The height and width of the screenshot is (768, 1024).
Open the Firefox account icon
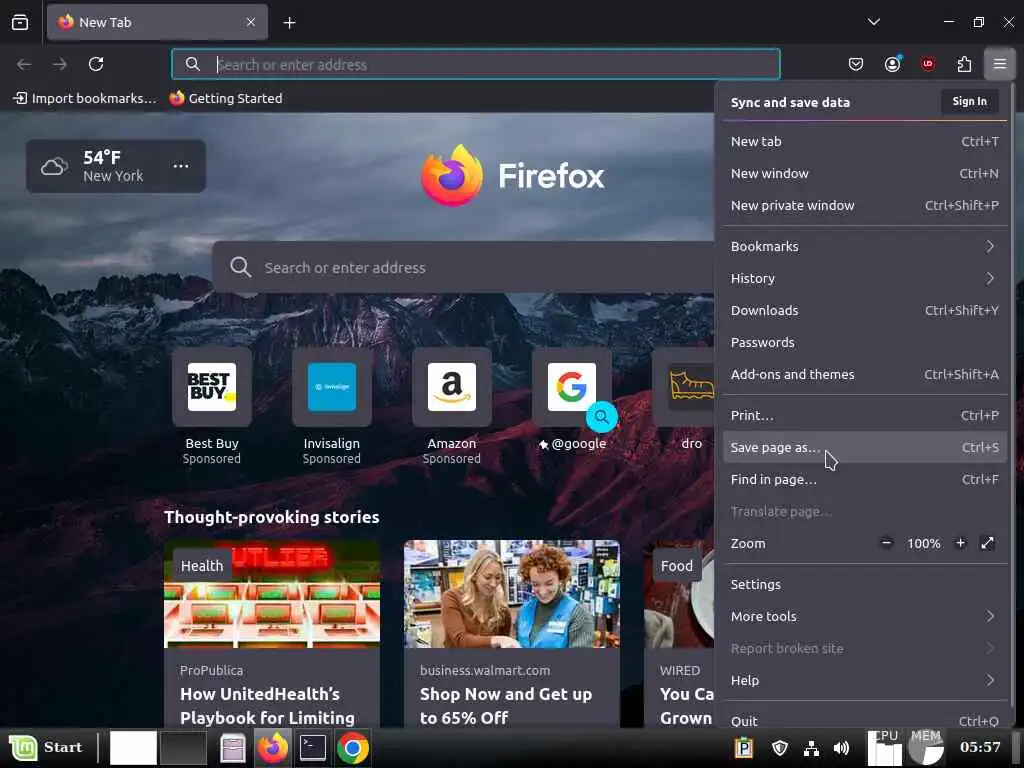pos(892,64)
